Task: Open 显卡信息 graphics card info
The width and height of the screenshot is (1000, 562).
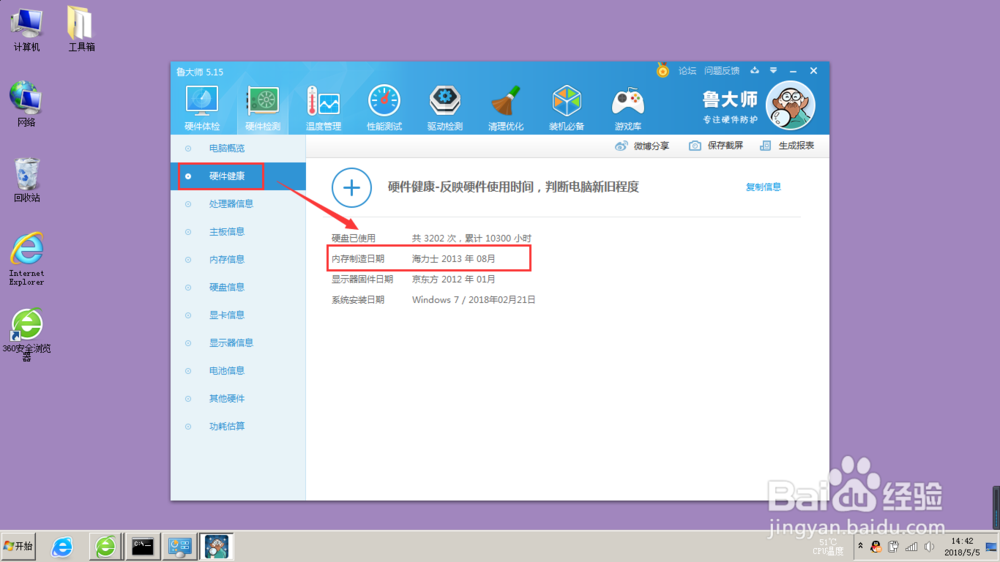Action: pos(238,314)
